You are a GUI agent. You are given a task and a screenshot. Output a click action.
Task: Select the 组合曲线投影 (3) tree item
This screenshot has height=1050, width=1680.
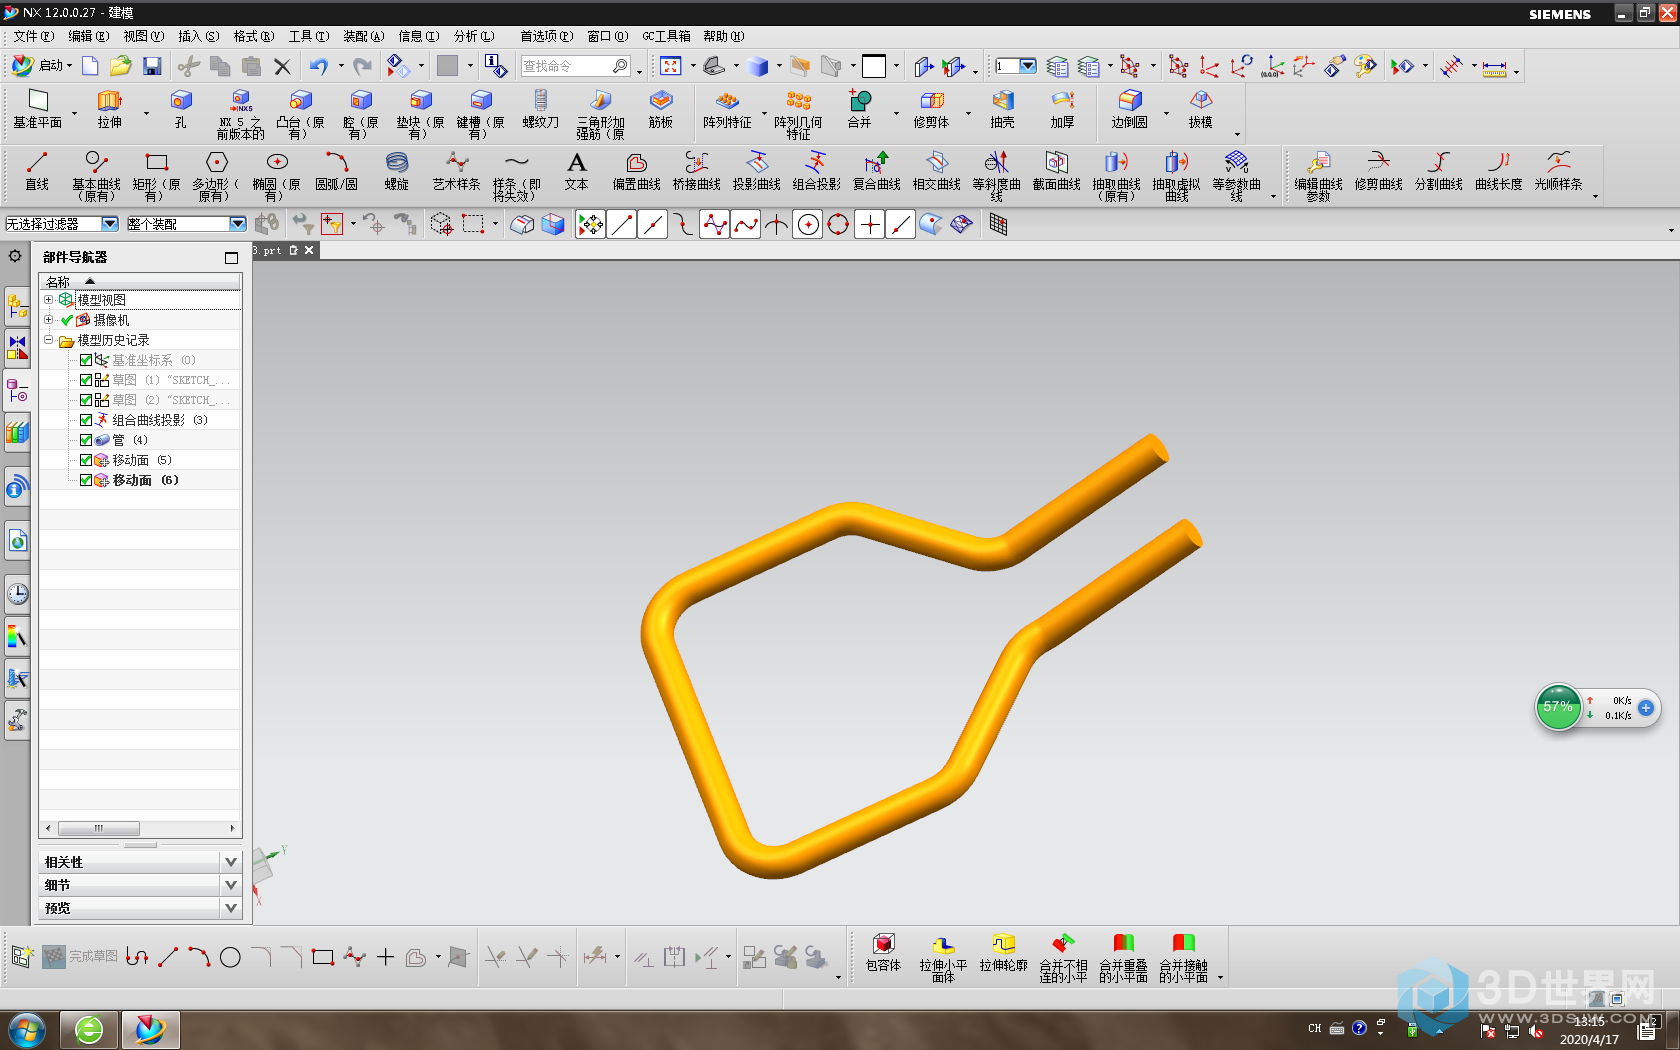(x=159, y=420)
